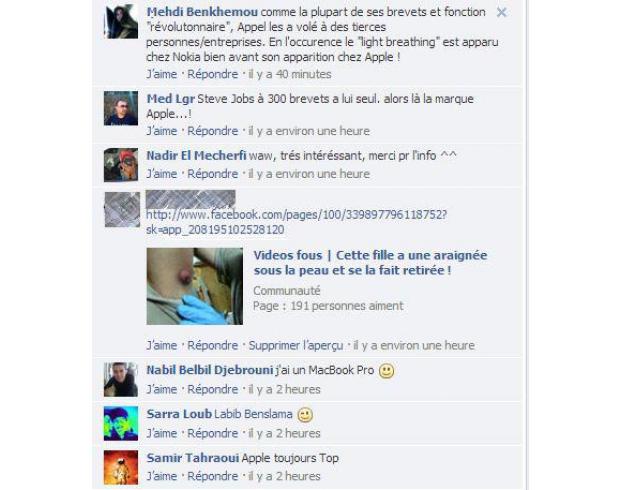Click the blurred commenter's pixelated avatar
Image resolution: width=620 pixels, height=490 pixels.
click(x=122, y=210)
